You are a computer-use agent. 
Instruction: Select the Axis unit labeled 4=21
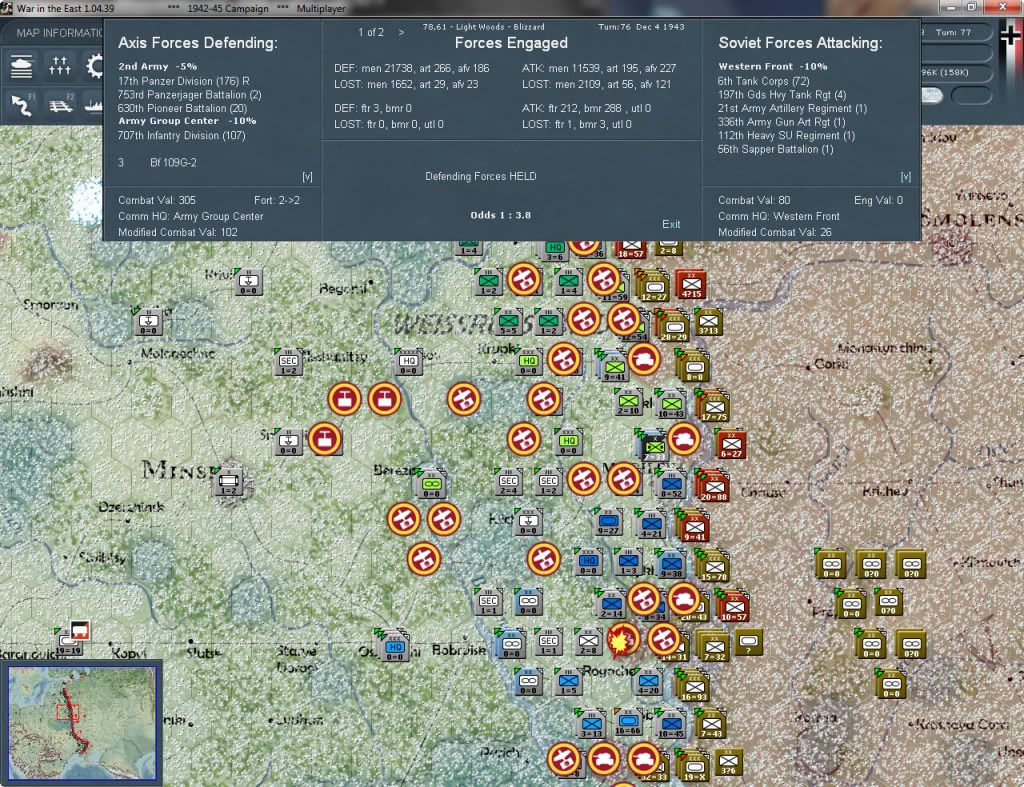(x=651, y=525)
